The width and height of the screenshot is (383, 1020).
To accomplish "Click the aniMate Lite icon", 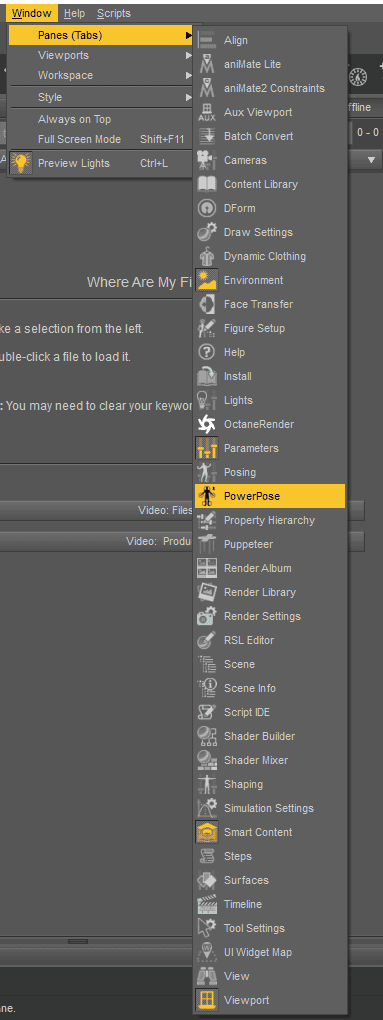I will (207, 64).
